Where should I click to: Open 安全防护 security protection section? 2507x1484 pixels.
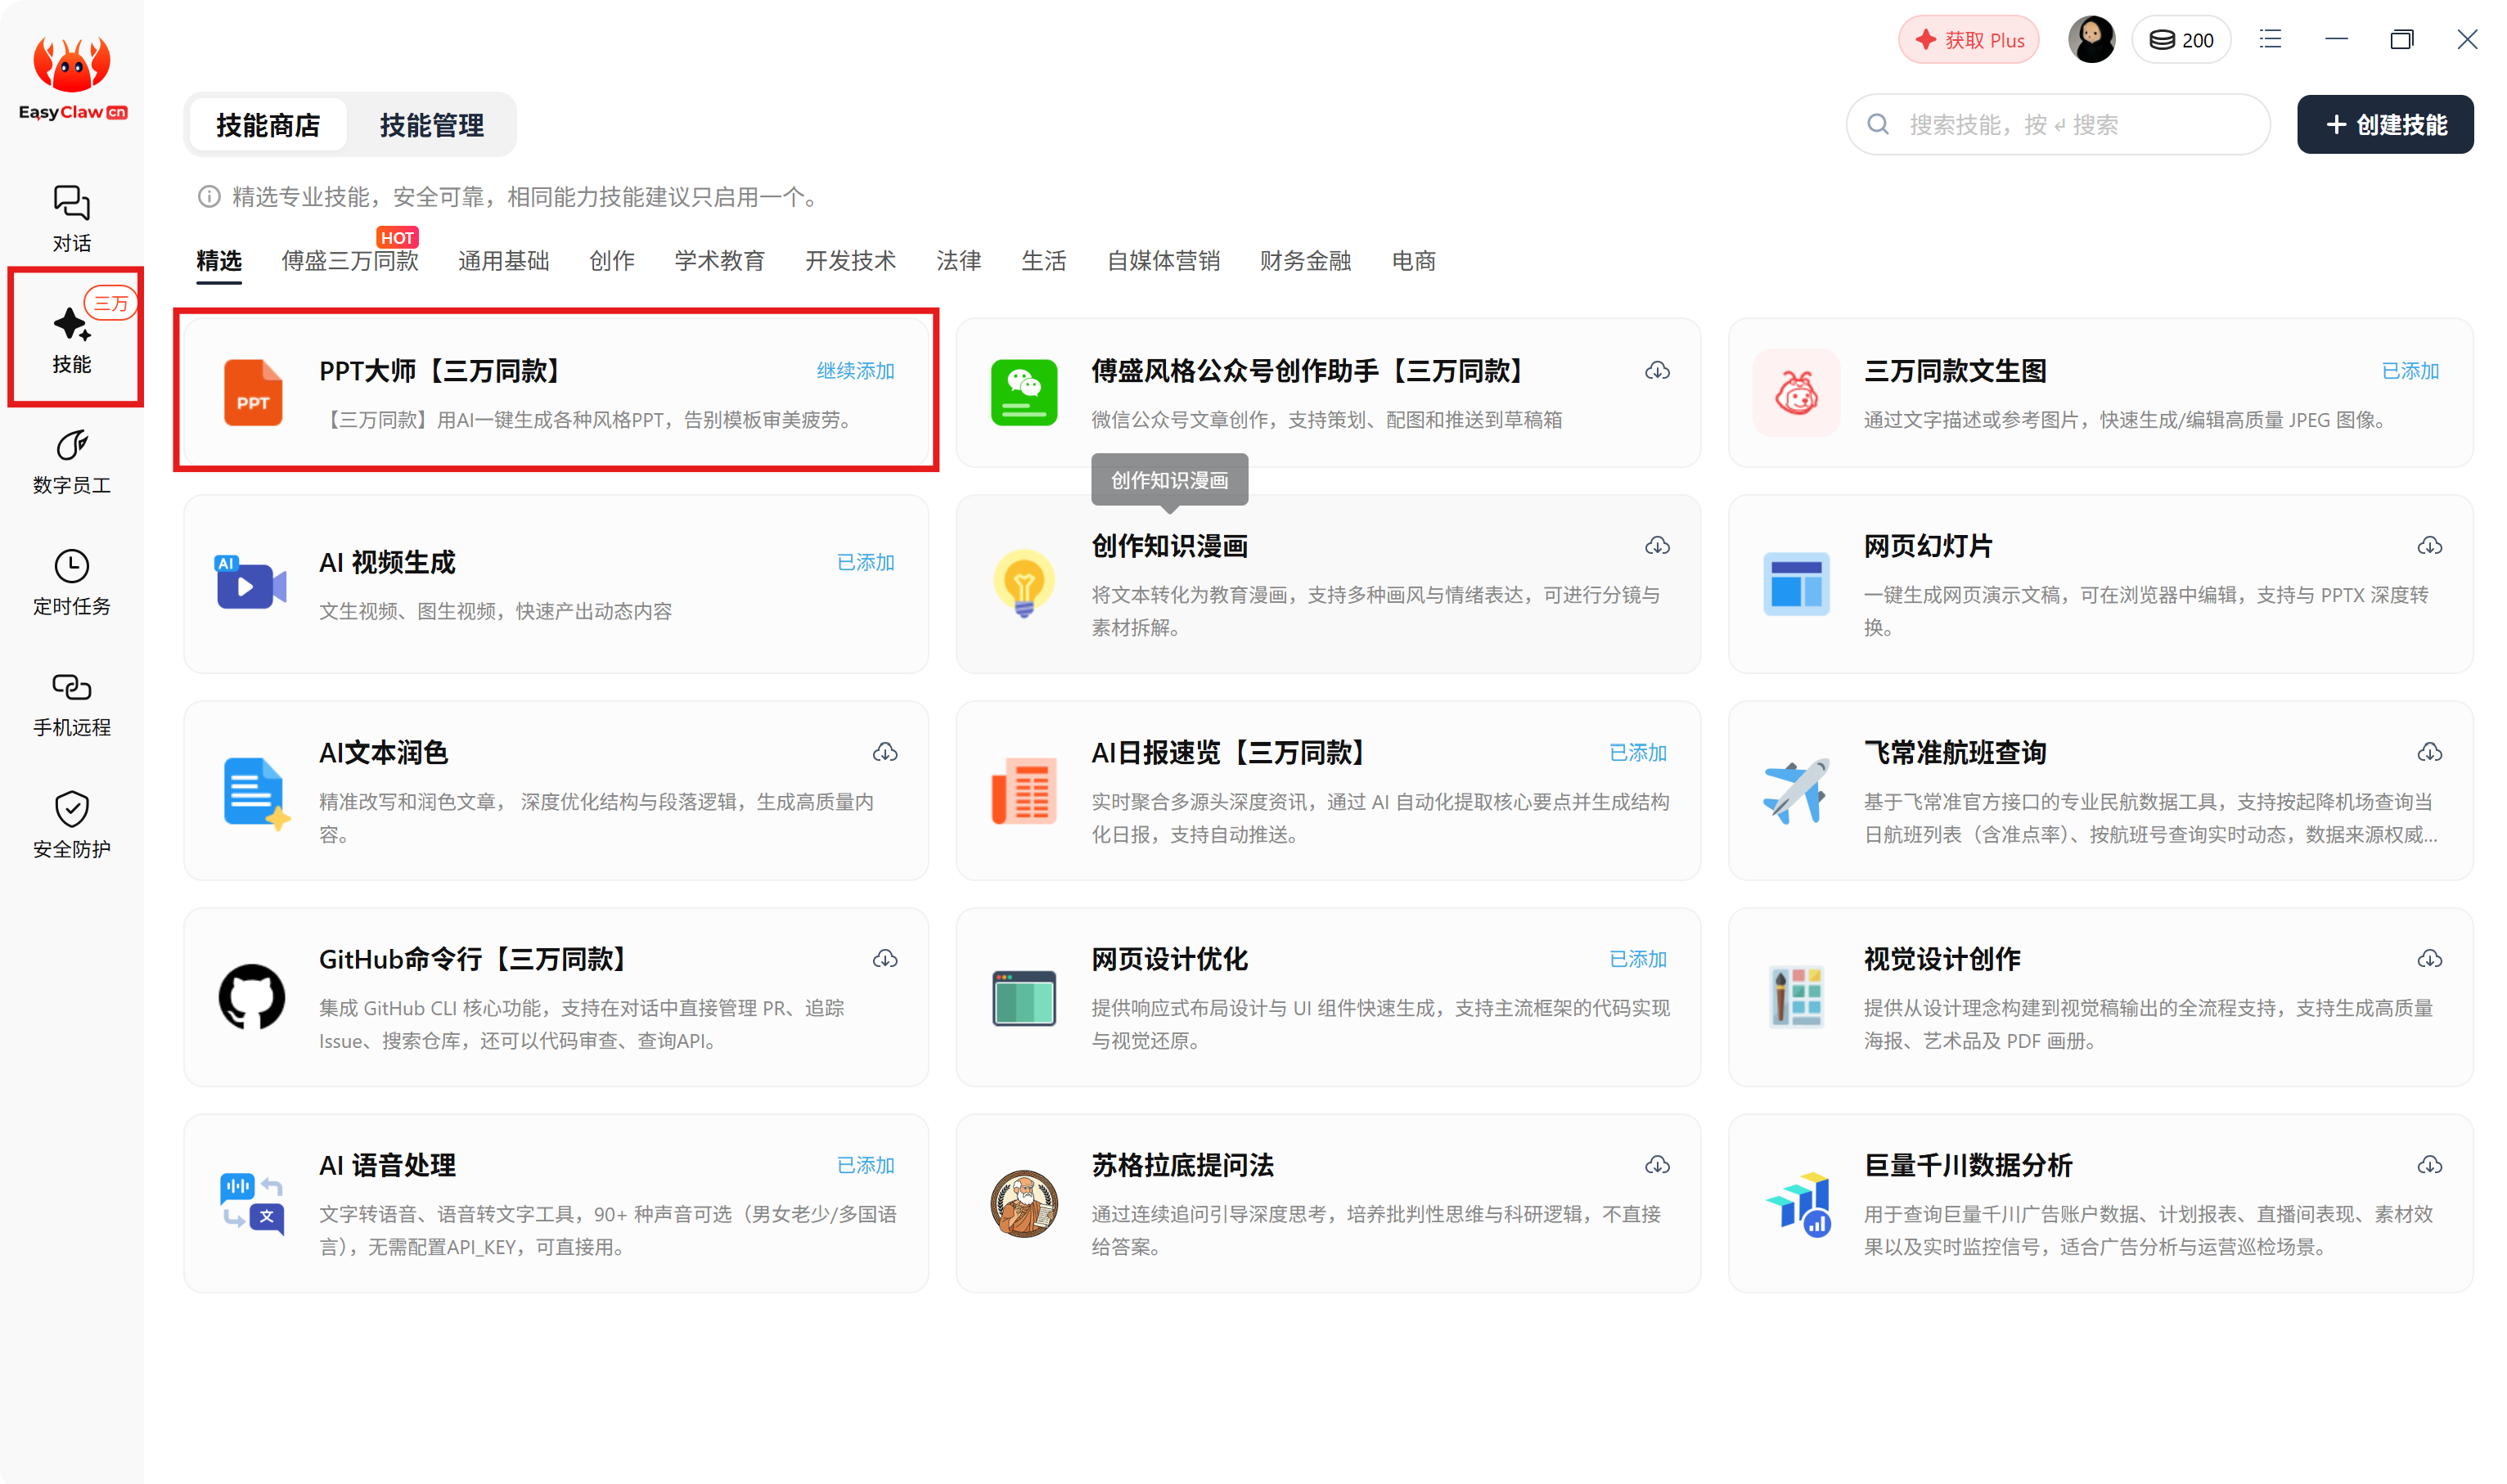pos(71,825)
